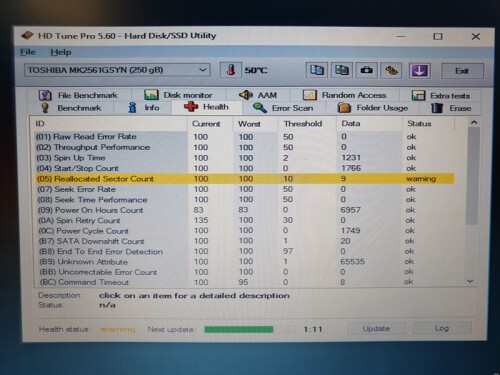Click the copy screenshot toolbar icon
Screen dimensions: 500x375
[342, 70]
